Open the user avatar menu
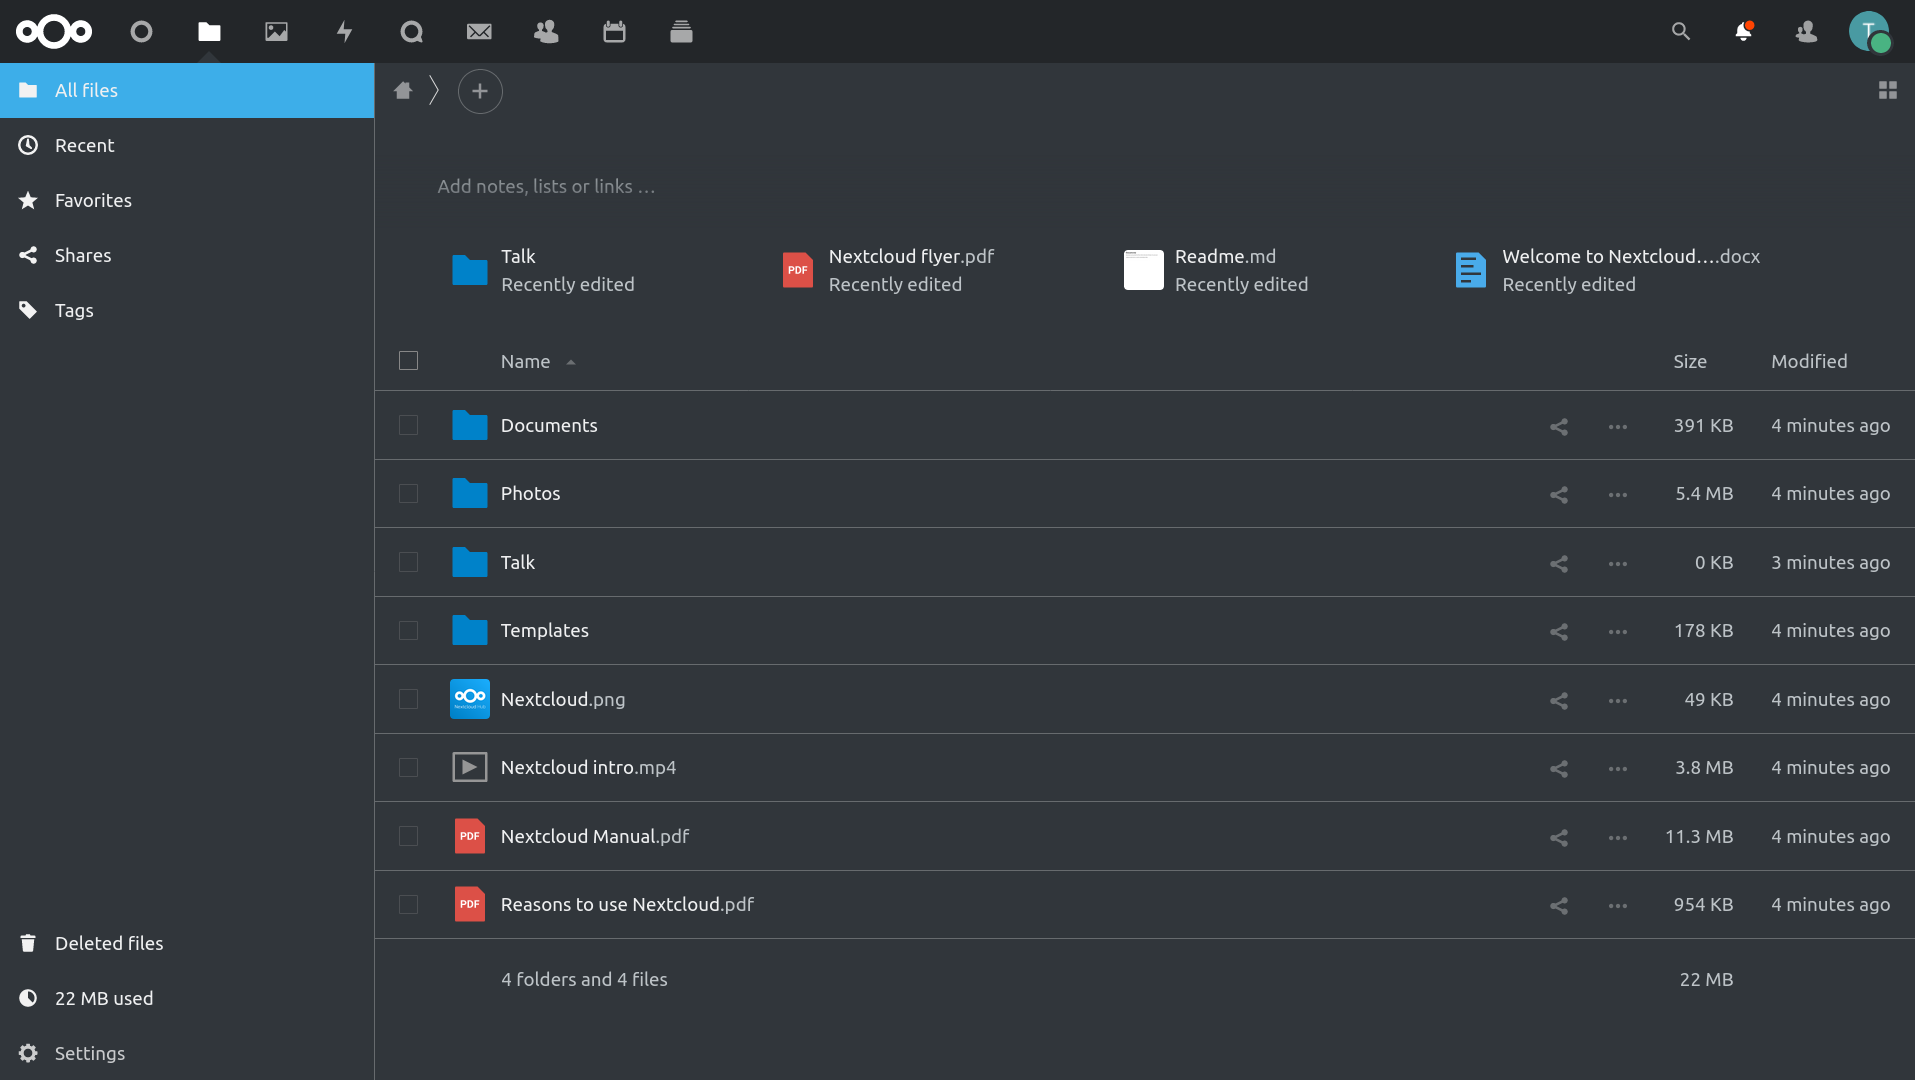The height and width of the screenshot is (1080, 1915). [x=1868, y=32]
